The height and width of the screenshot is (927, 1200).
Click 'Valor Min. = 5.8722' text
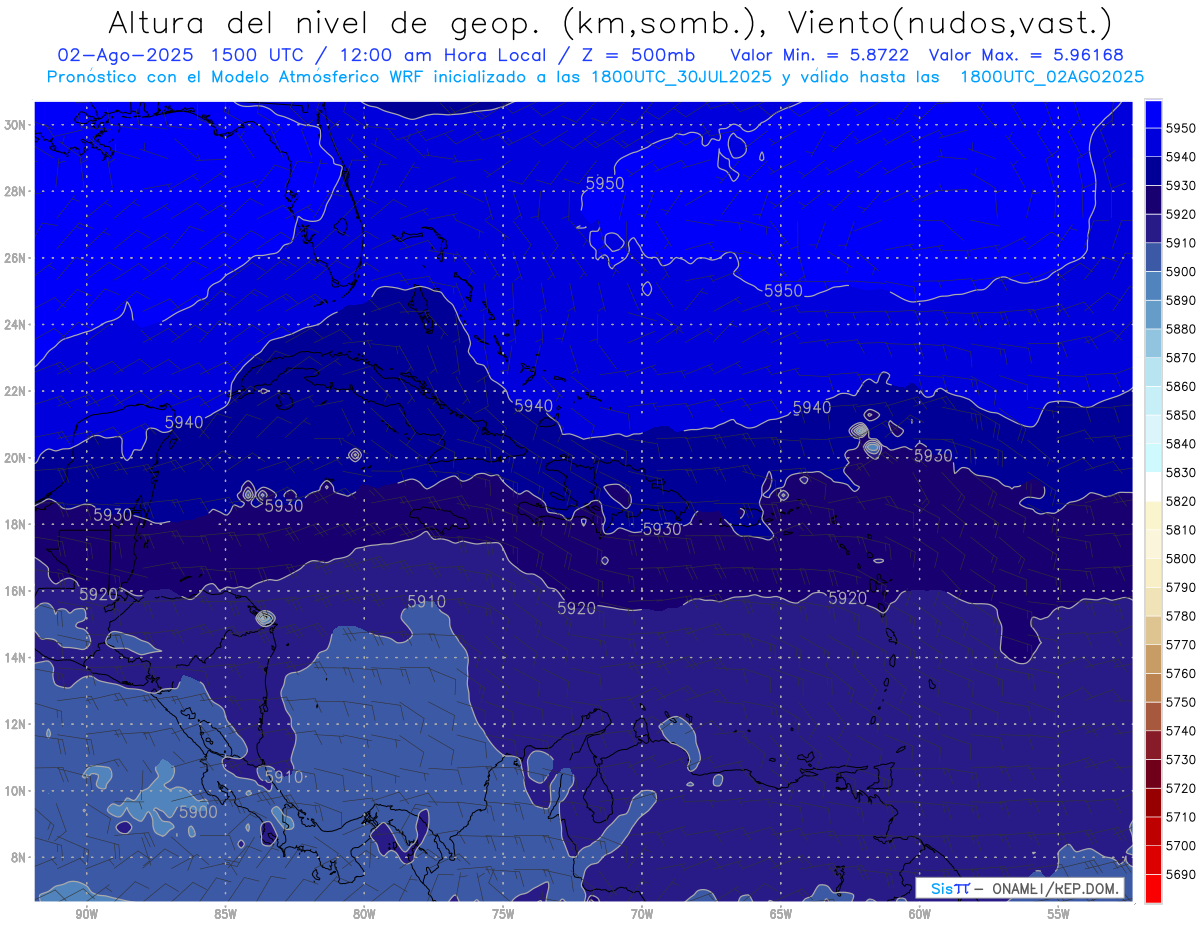819,55
